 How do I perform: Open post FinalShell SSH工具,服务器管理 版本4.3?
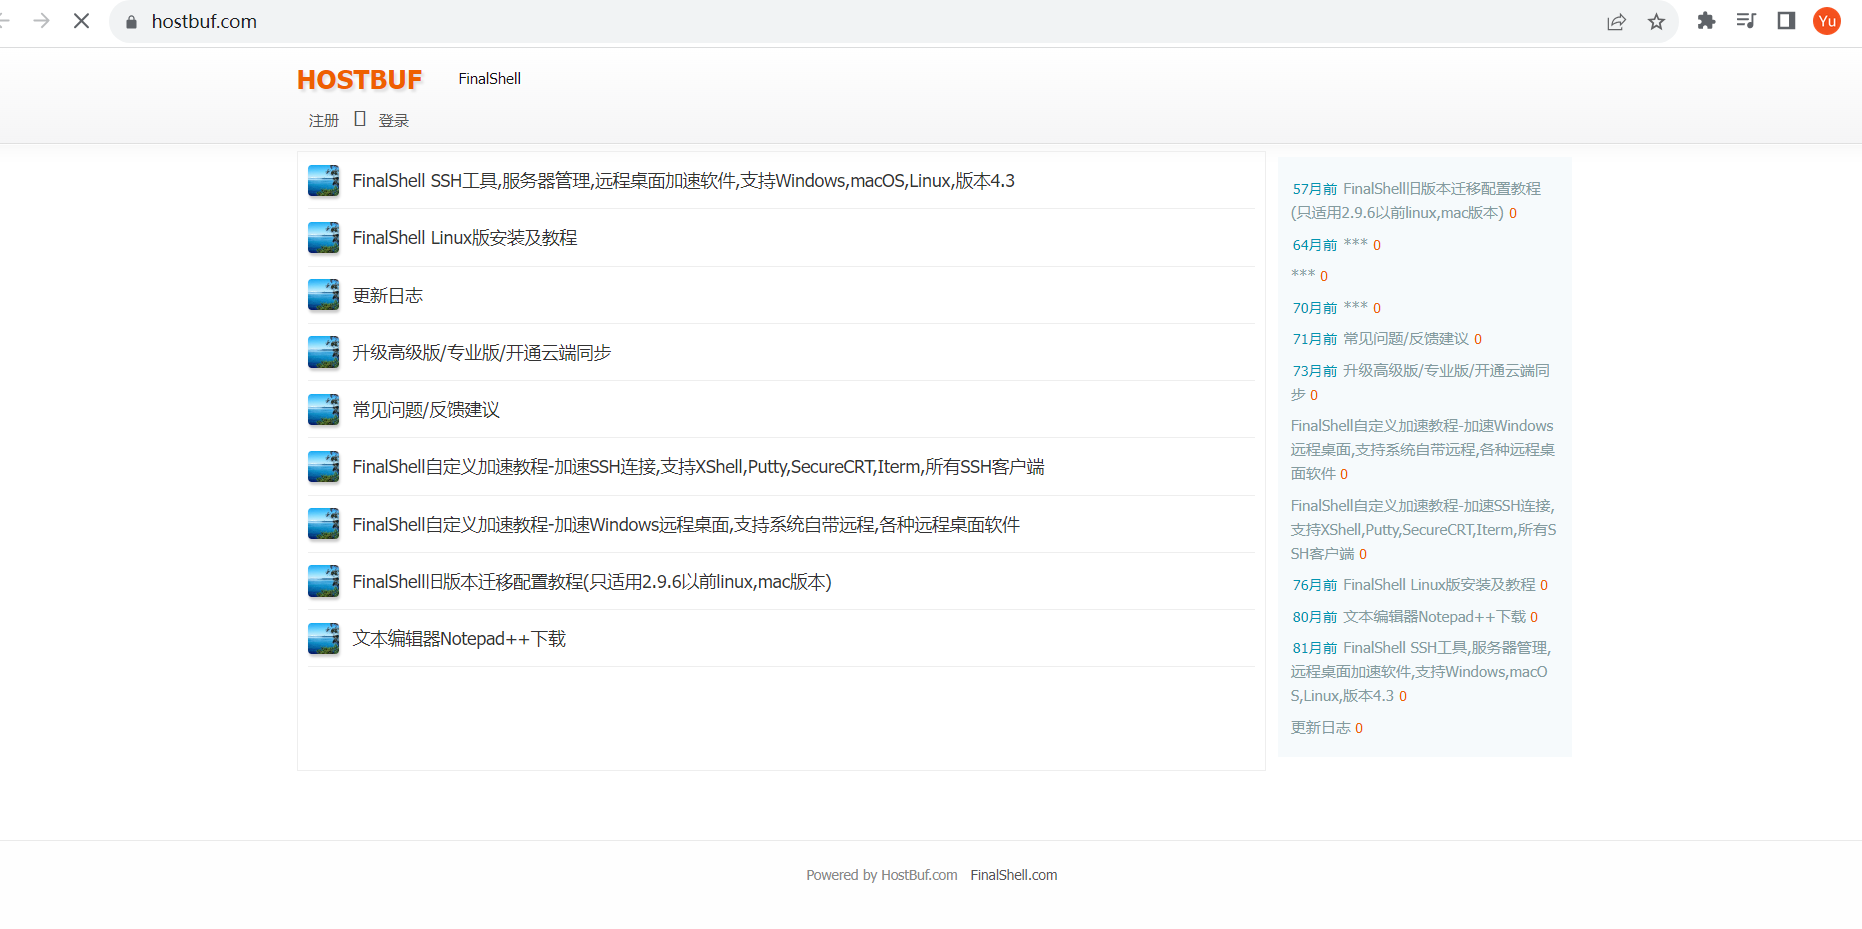[x=683, y=181]
